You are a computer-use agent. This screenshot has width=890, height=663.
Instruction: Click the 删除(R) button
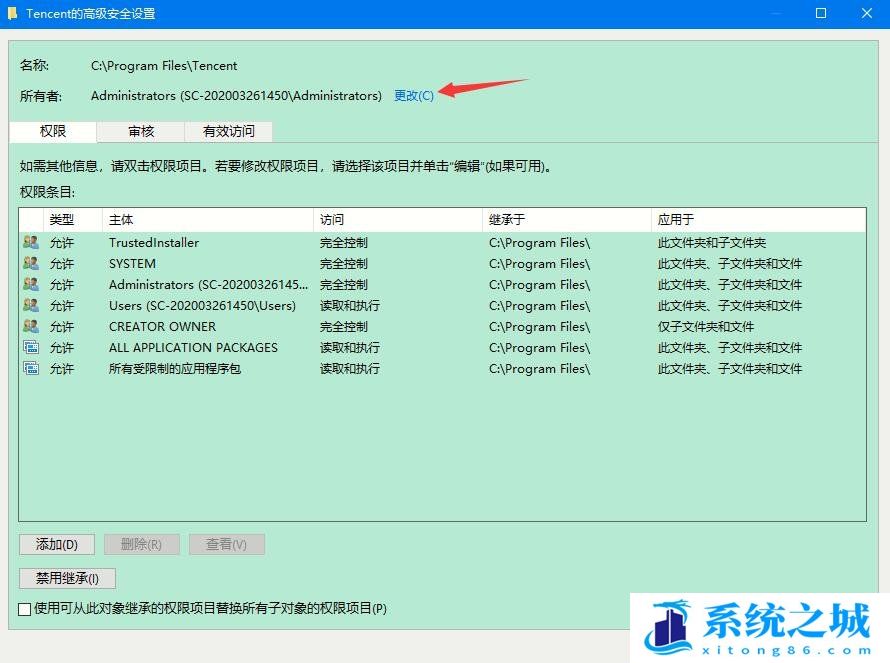141,544
